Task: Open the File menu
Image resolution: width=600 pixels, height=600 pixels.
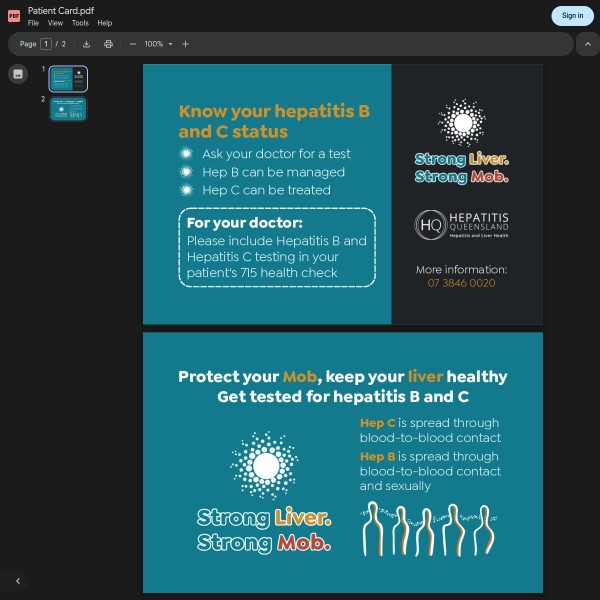Action: click(x=33, y=23)
